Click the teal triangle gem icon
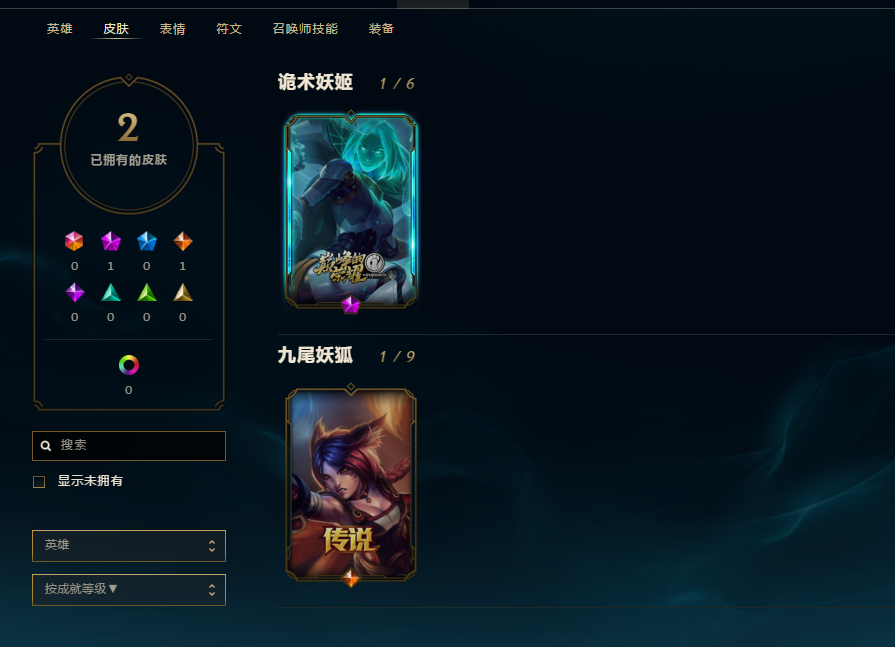895x647 pixels. 111,292
